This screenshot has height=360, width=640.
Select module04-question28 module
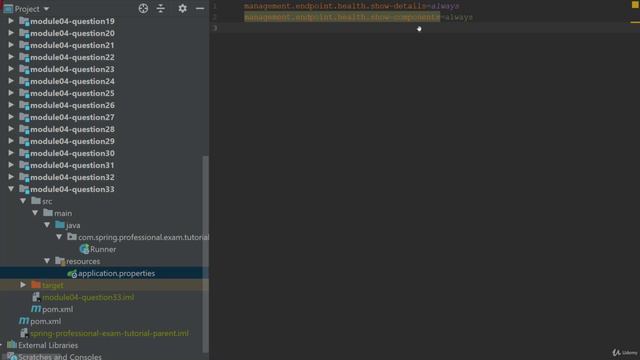pos(72,129)
